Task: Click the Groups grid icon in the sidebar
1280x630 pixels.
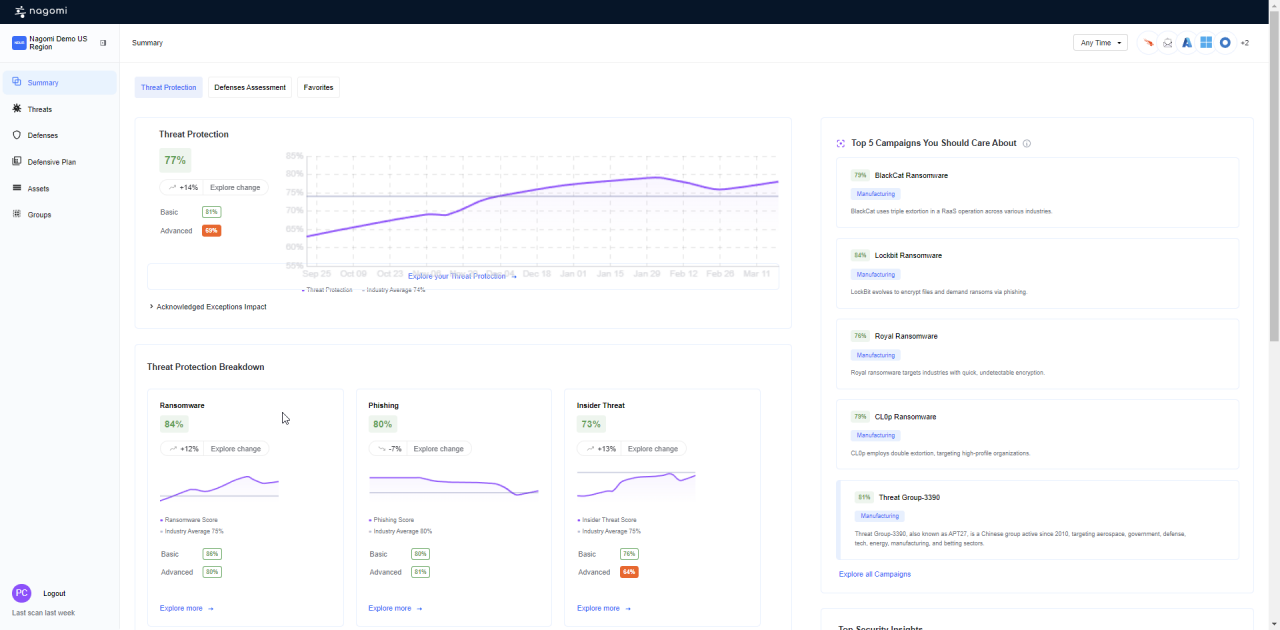Action: (x=17, y=214)
